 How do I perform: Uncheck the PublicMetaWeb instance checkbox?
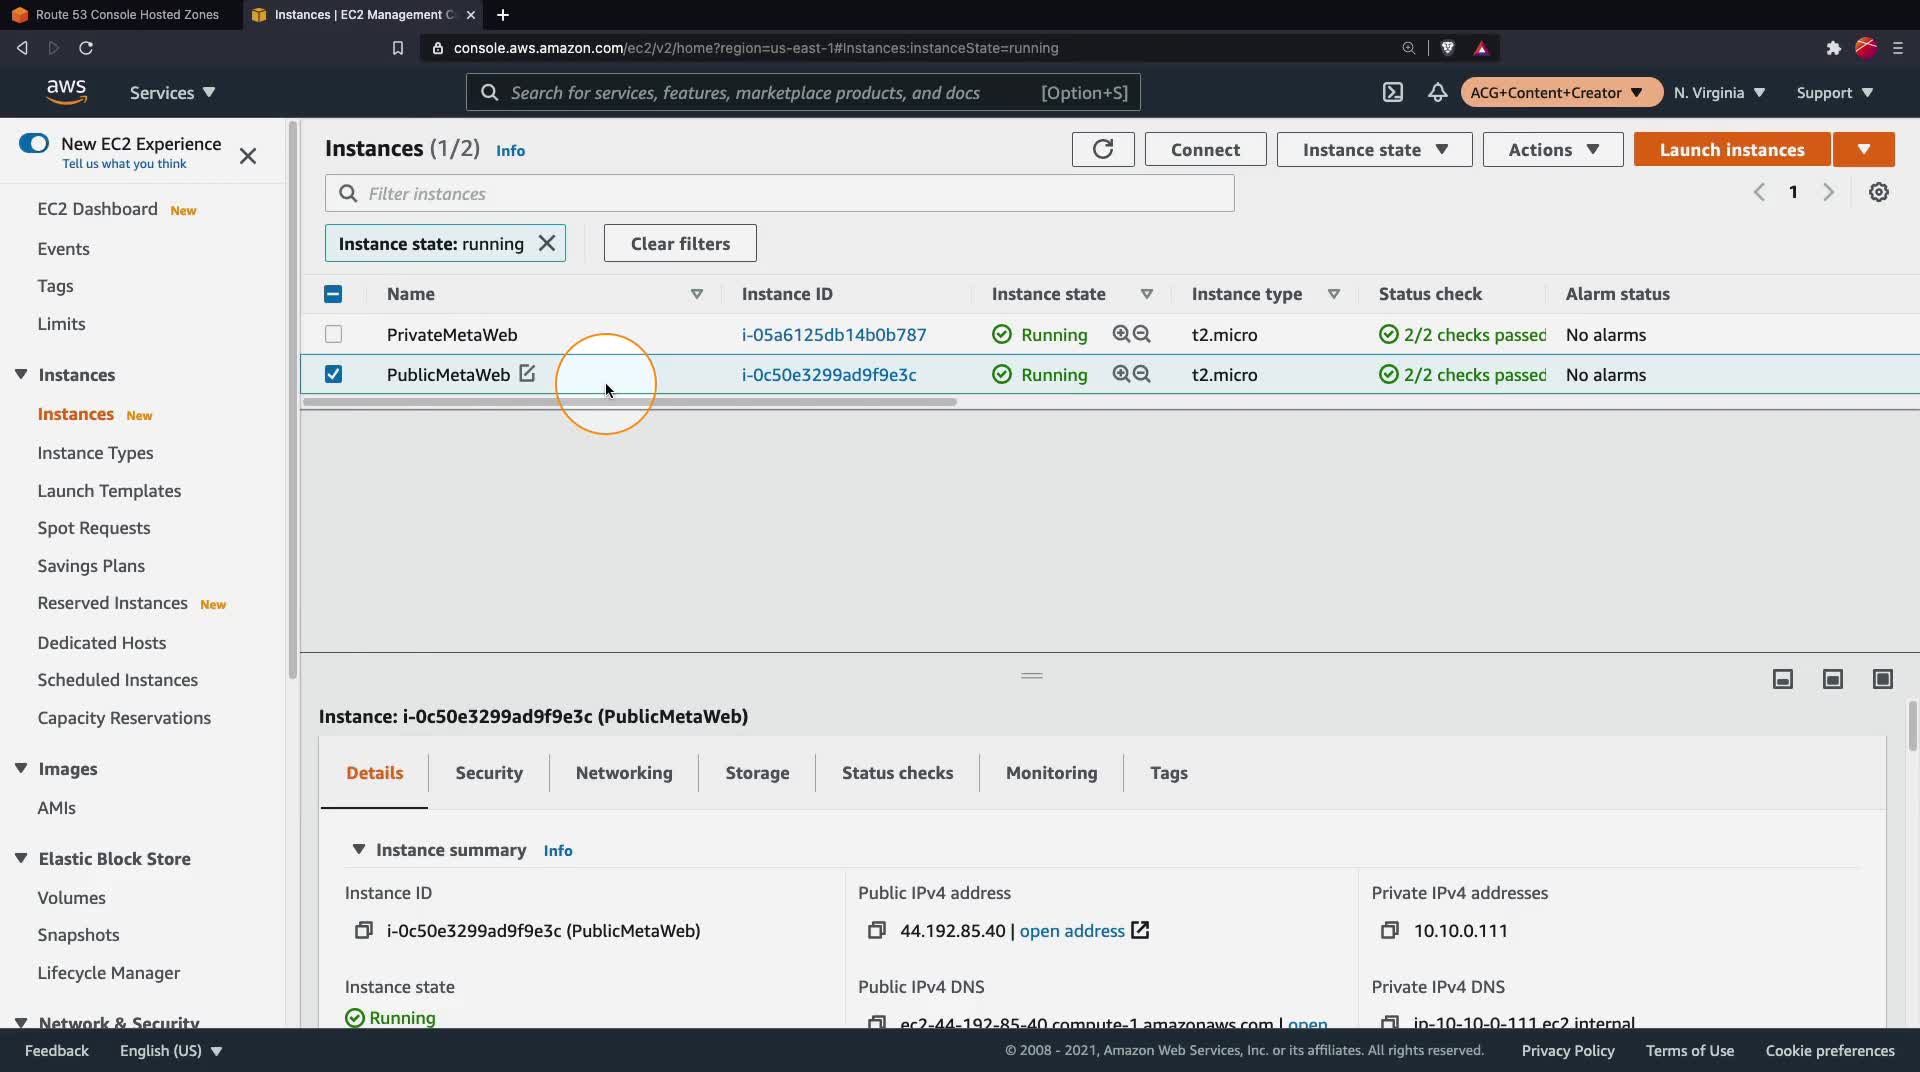point(333,374)
